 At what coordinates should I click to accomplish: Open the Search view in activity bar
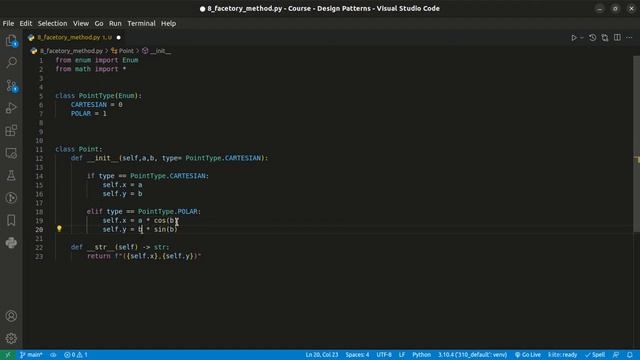[11, 62]
